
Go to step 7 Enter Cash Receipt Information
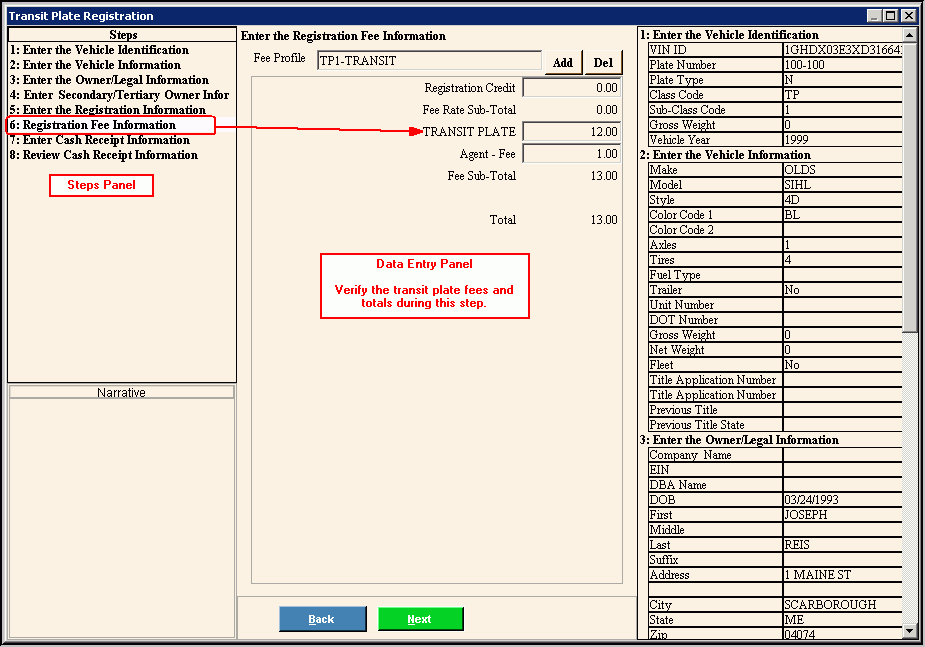[x=99, y=140]
